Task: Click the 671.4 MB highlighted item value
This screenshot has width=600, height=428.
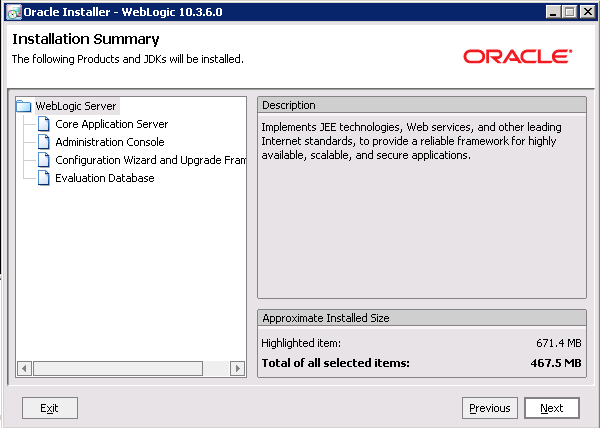Action: pos(559,343)
